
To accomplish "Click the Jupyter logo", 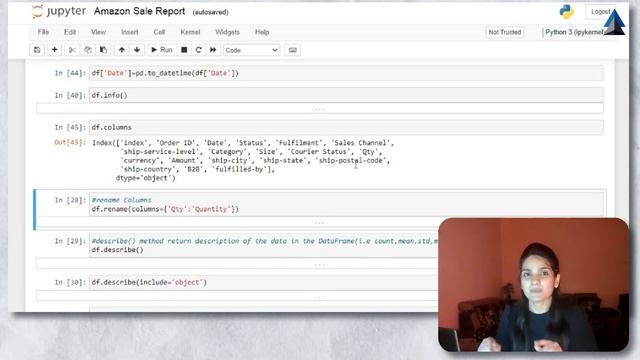I will click(x=59, y=11).
